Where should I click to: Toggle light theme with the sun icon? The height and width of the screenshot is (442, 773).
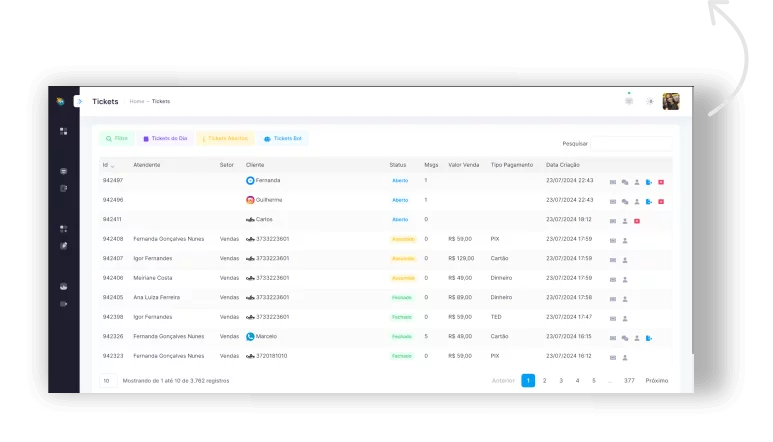[x=650, y=101]
